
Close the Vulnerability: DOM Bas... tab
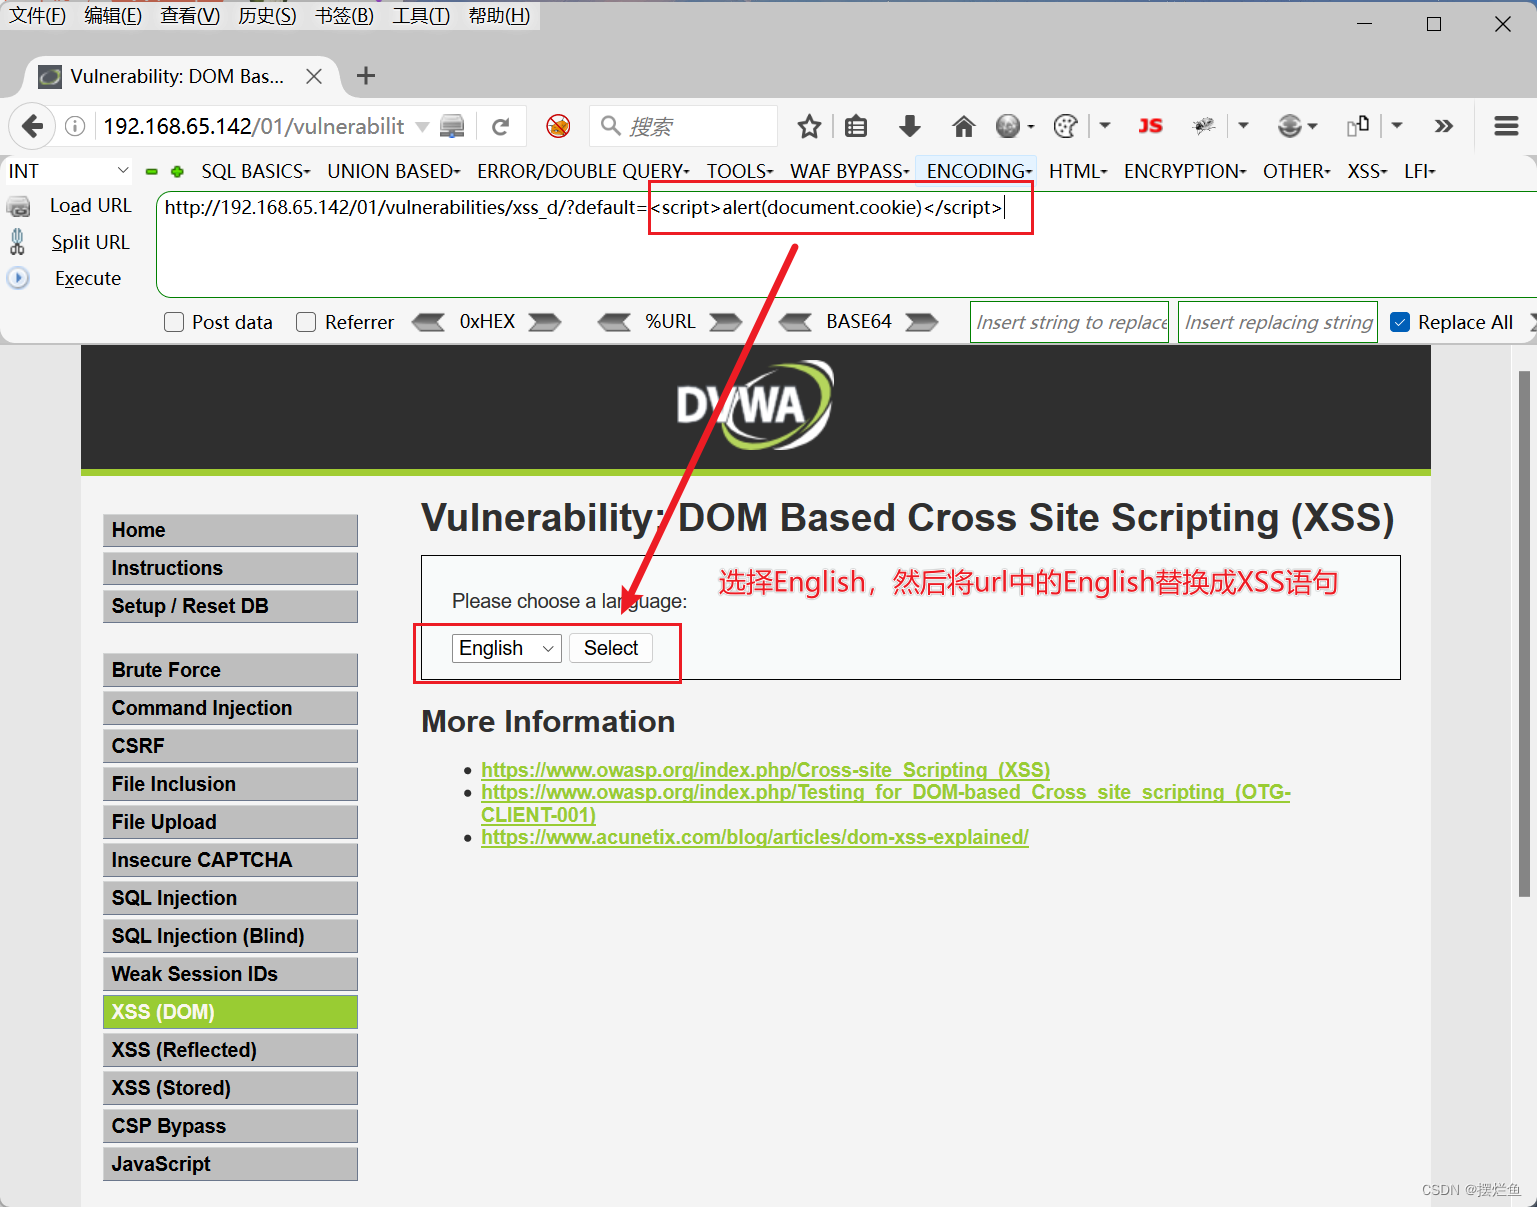coord(314,76)
